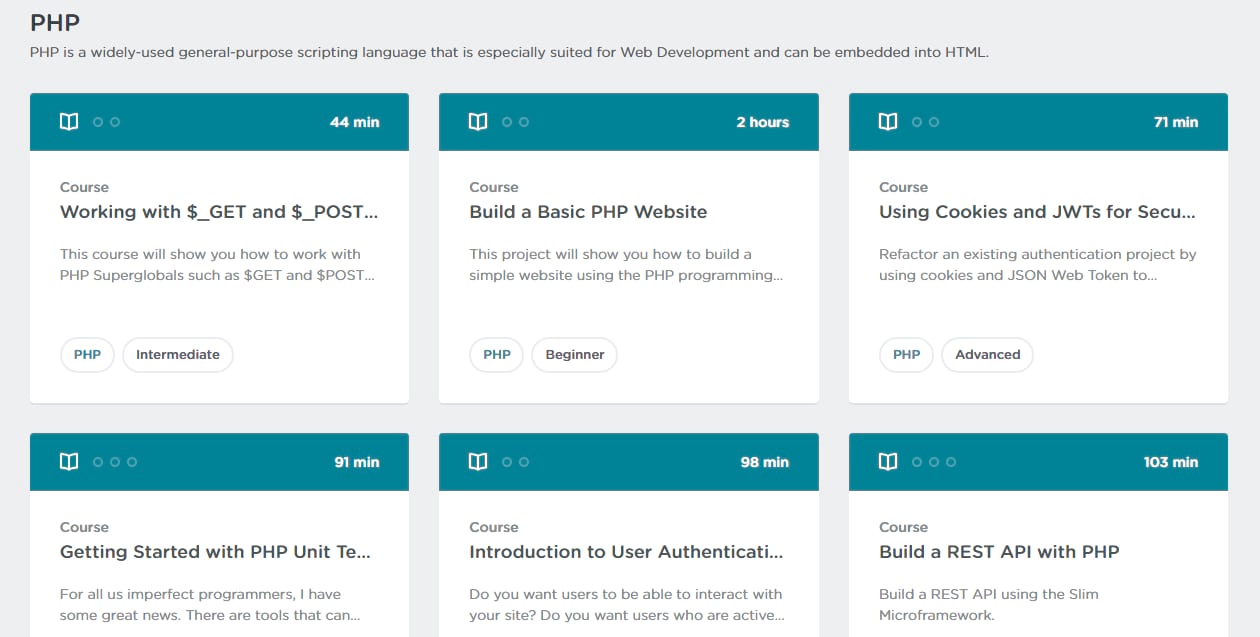Open the Build a Basic PHP Website course
Viewport: 1260px width, 637px height.
click(588, 212)
